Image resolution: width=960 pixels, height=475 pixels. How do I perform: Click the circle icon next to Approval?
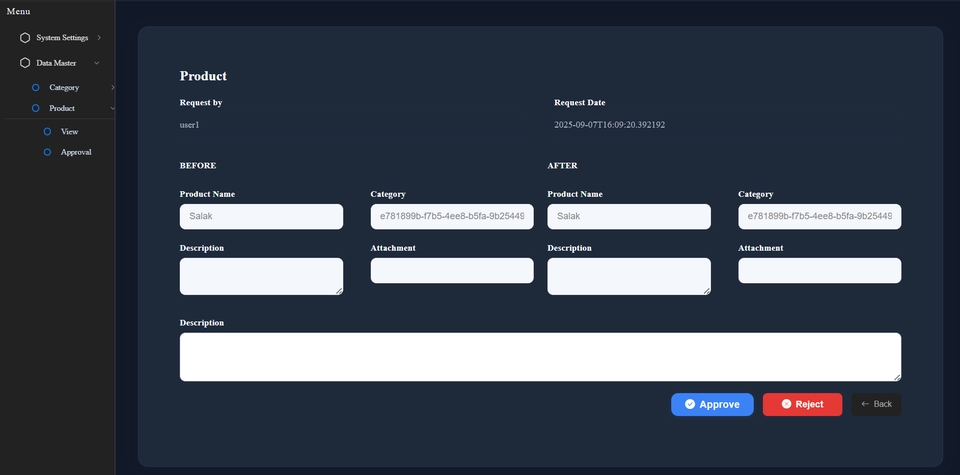(47, 152)
